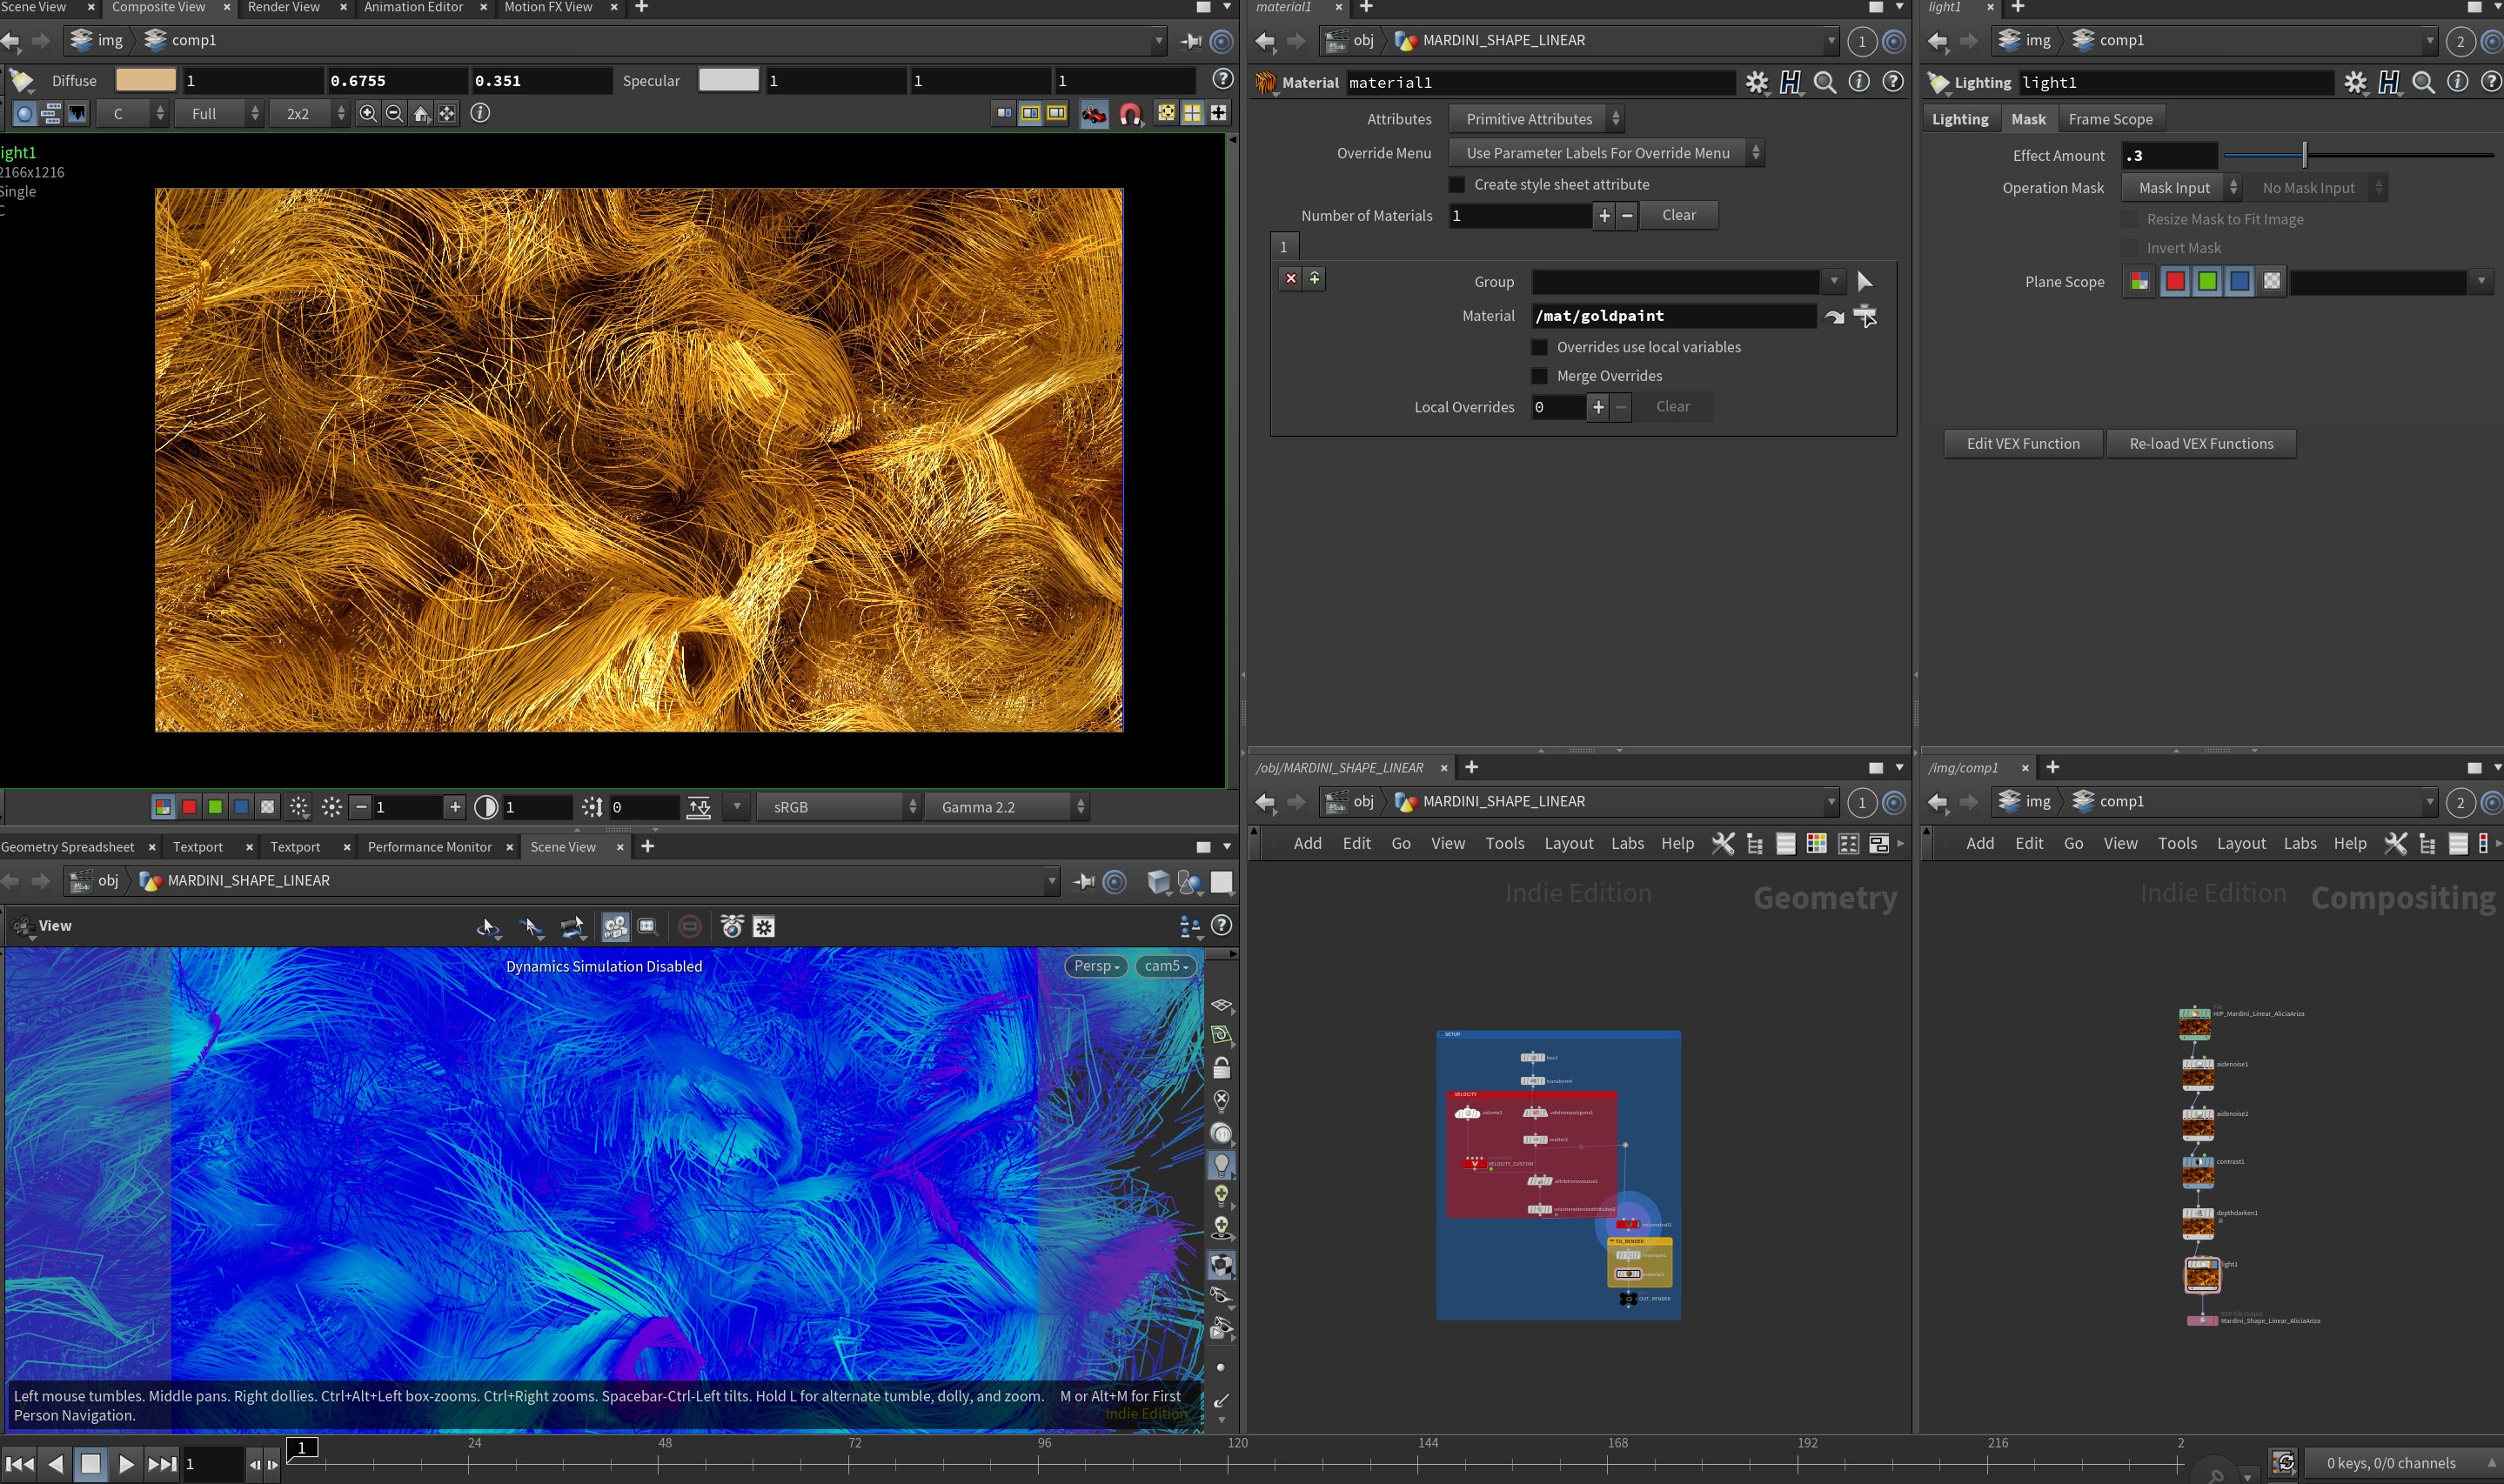Open the Gamma 2.2 dropdown
This screenshot has width=2504, height=1484.
(x=1006, y=807)
